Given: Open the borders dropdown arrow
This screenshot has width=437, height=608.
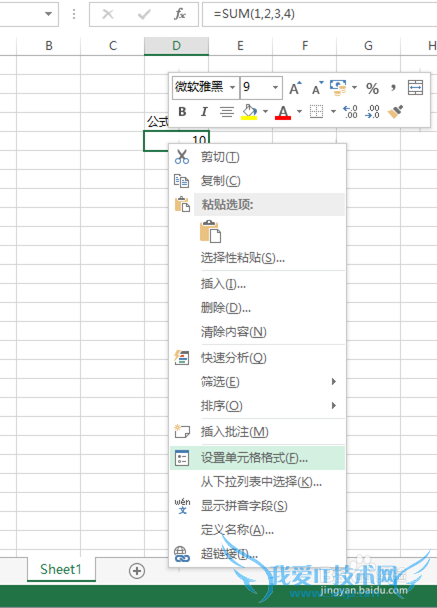Looking at the screenshot, I should click(x=333, y=112).
